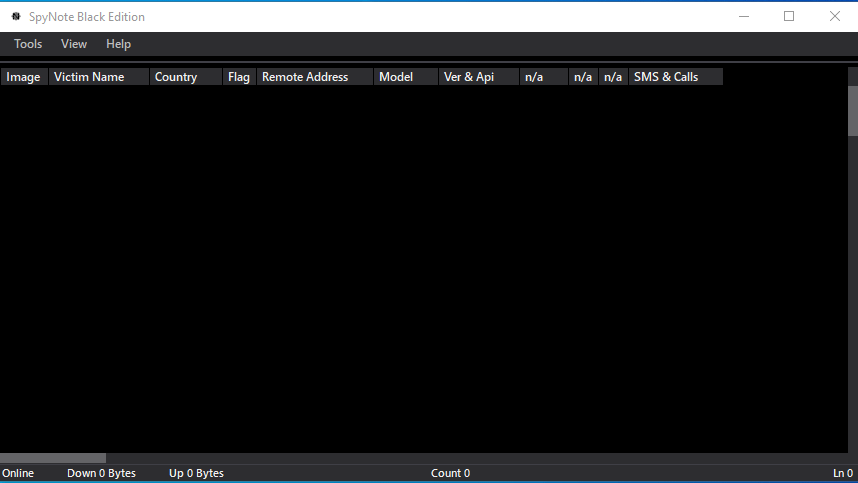
Task: Click the SMS & Calls column header
Action: [x=675, y=77]
